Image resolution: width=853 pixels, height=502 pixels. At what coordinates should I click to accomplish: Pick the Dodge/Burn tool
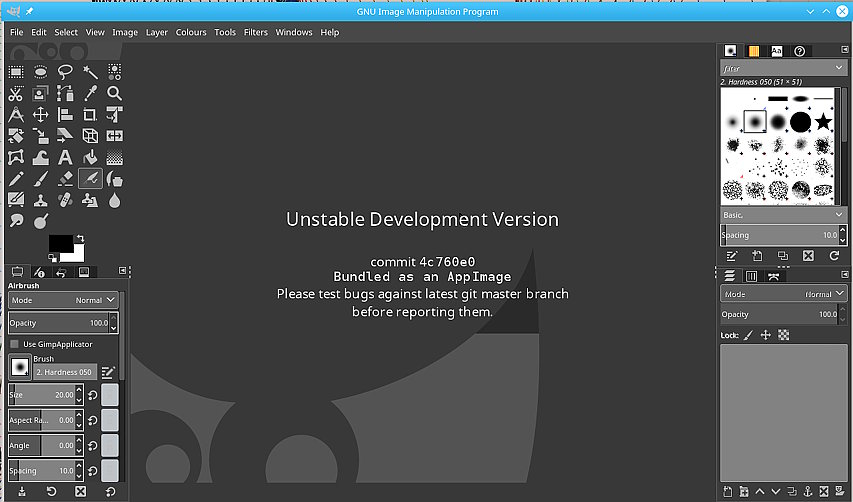click(x=40, y=221)
